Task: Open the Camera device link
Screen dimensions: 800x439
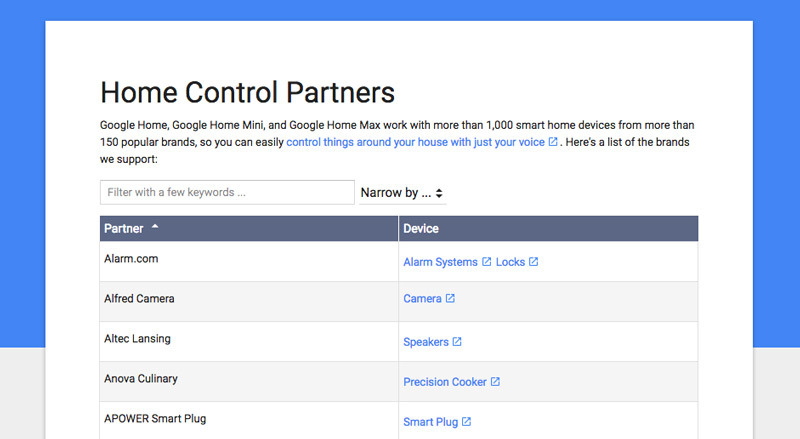Action: [x=422, y=298]
